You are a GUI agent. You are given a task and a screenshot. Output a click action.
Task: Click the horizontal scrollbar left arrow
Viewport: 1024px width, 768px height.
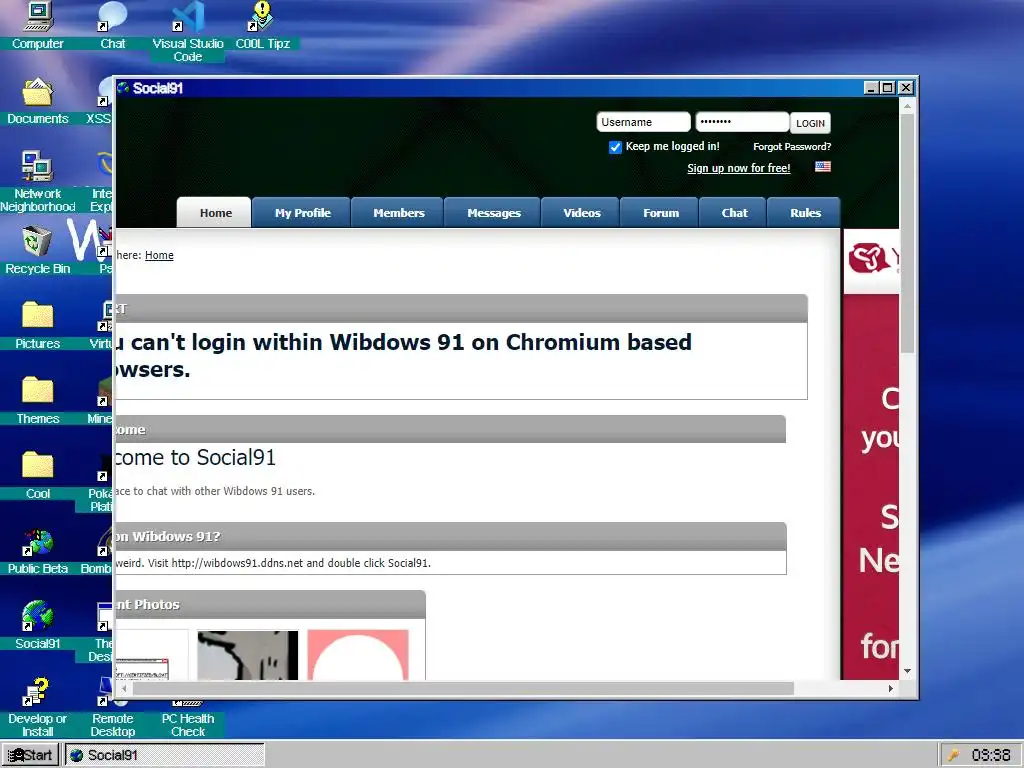(124, 688)
